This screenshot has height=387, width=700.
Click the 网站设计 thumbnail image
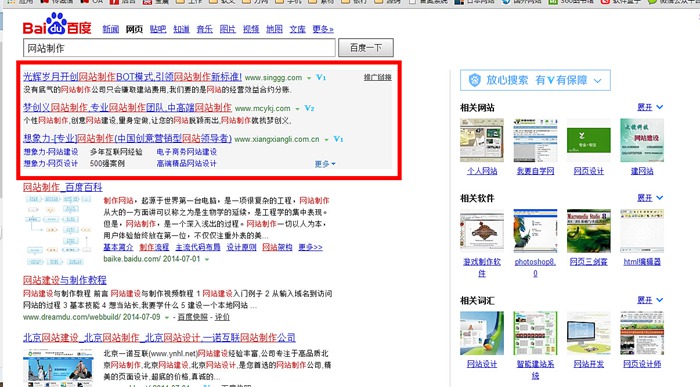click(482, 333)
